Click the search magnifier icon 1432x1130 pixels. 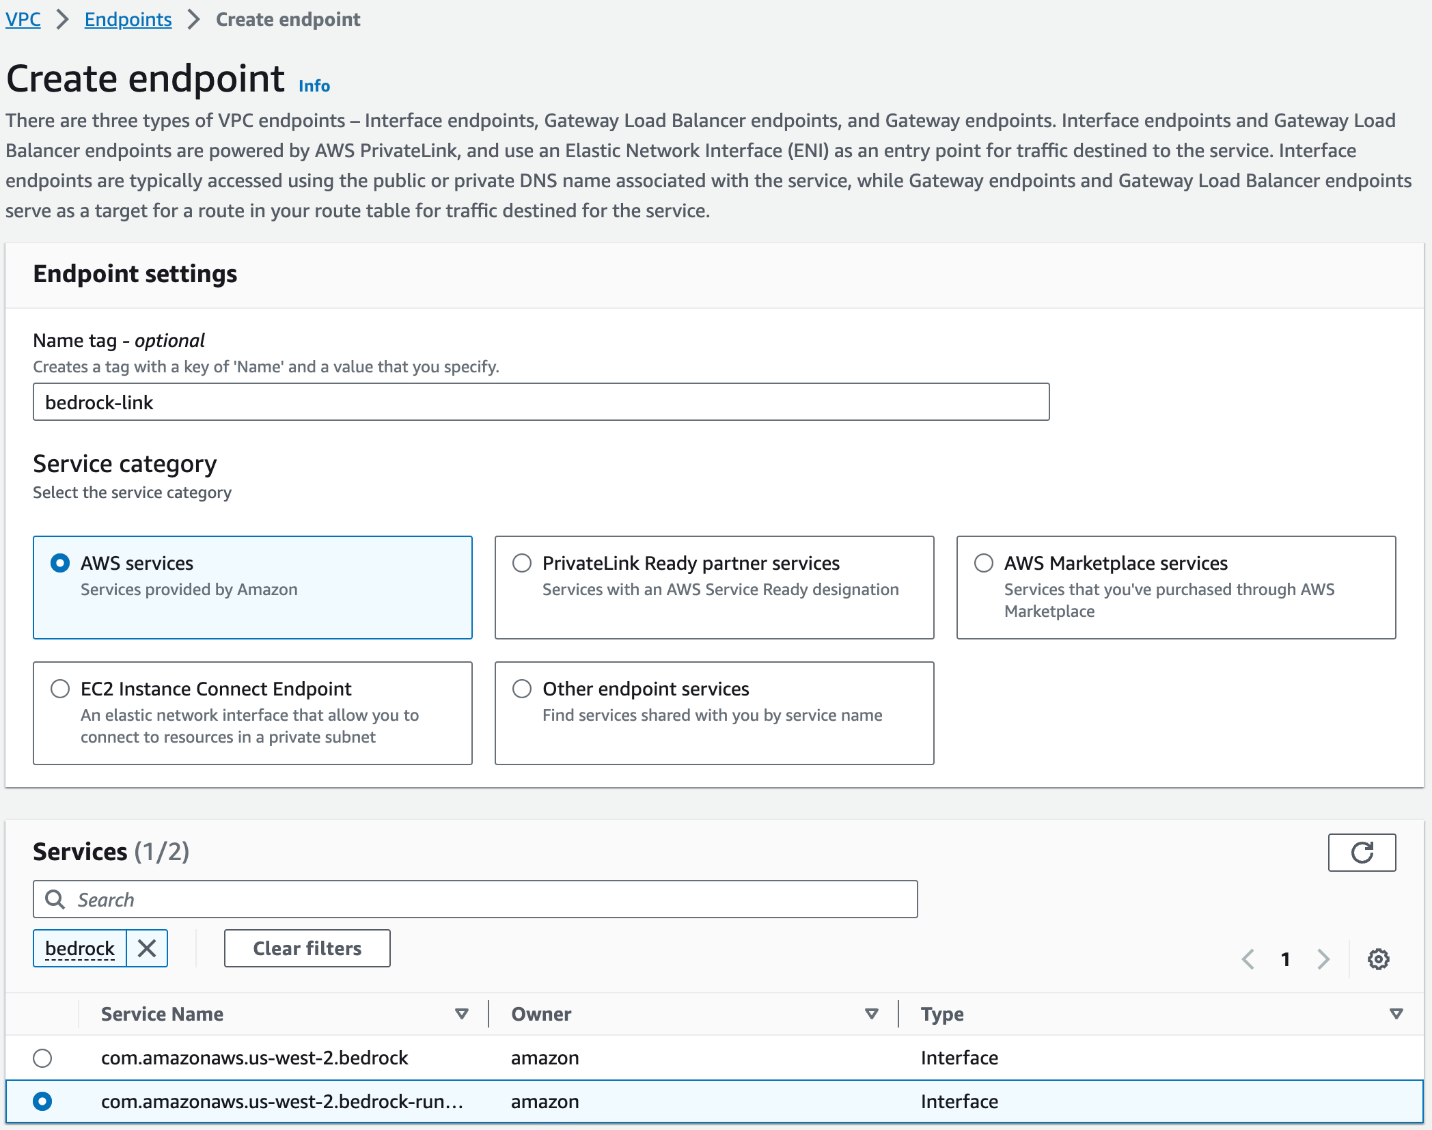click(55, 899)
